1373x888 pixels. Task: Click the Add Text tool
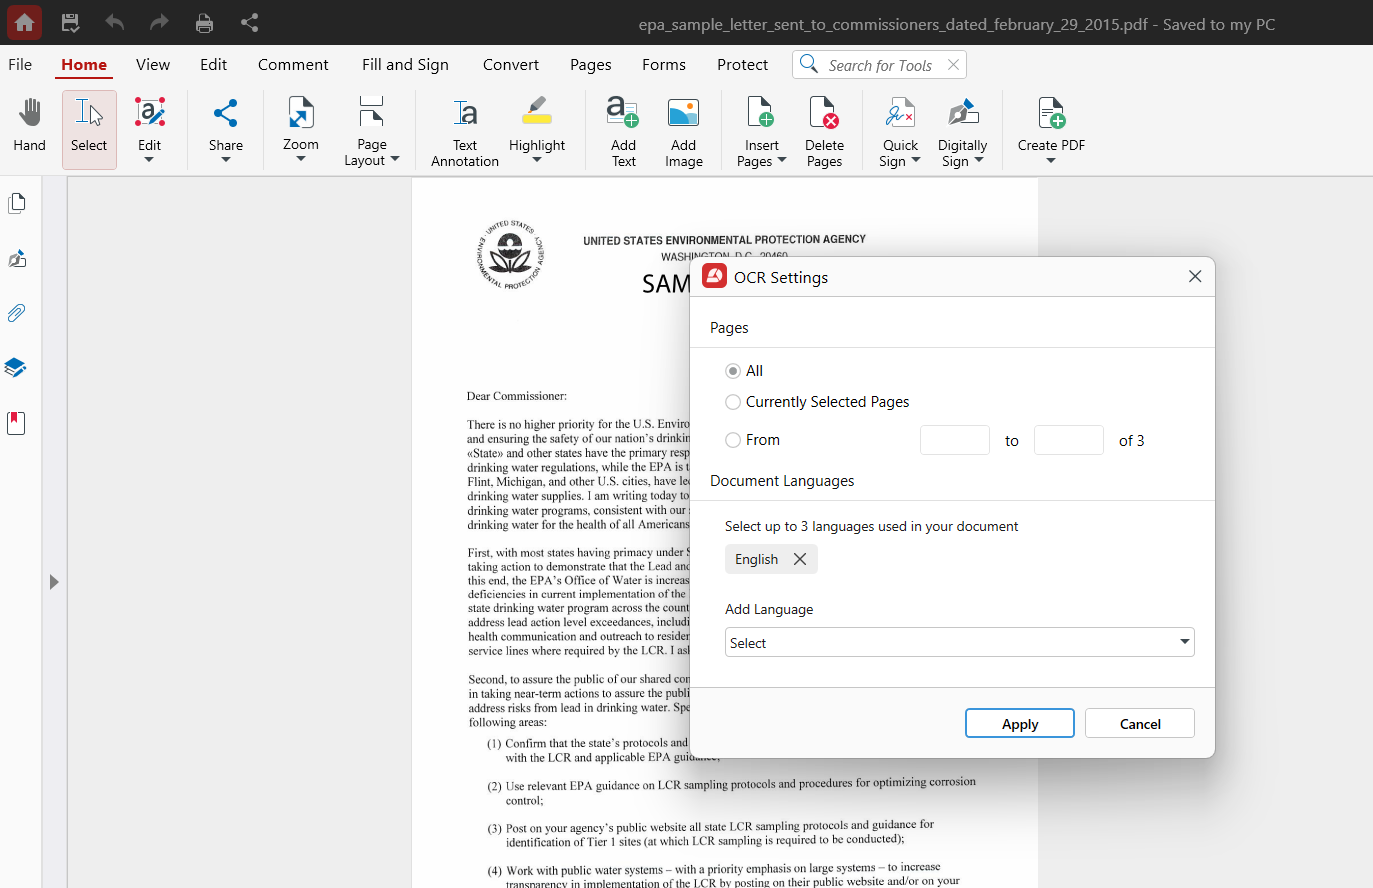click(x=623, y=131)
